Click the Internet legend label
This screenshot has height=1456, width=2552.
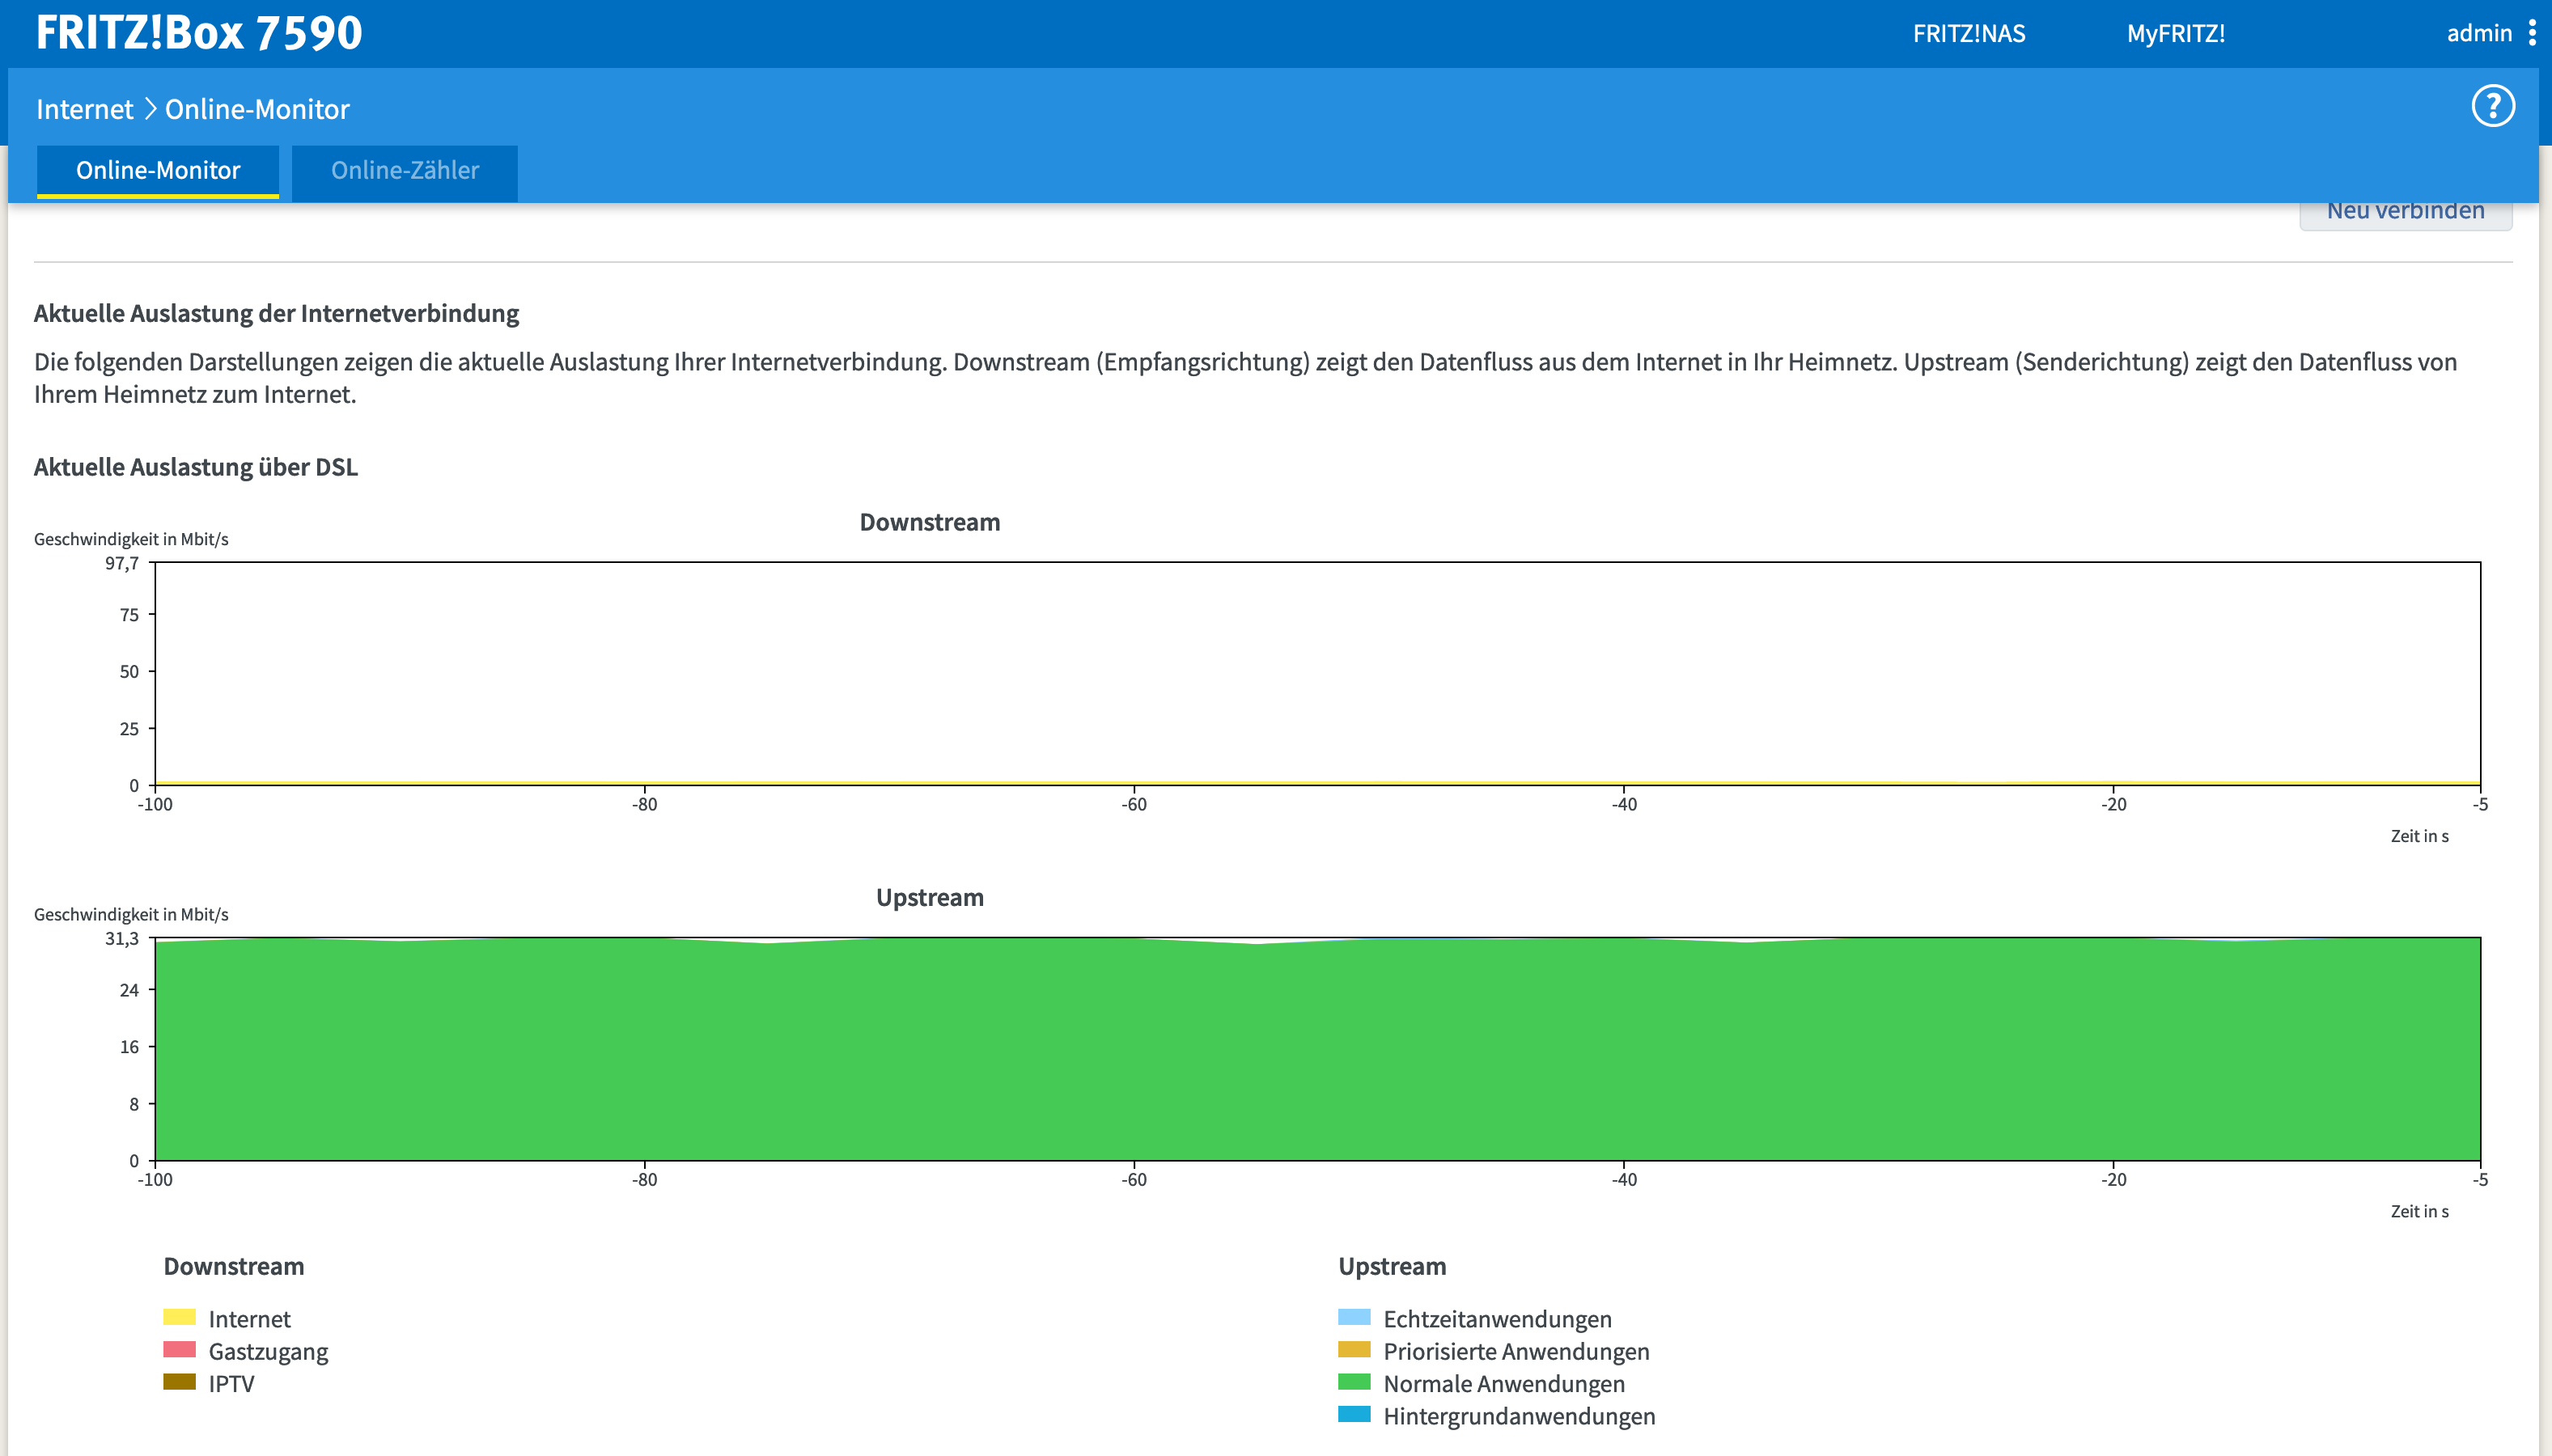coord(249,1319)
